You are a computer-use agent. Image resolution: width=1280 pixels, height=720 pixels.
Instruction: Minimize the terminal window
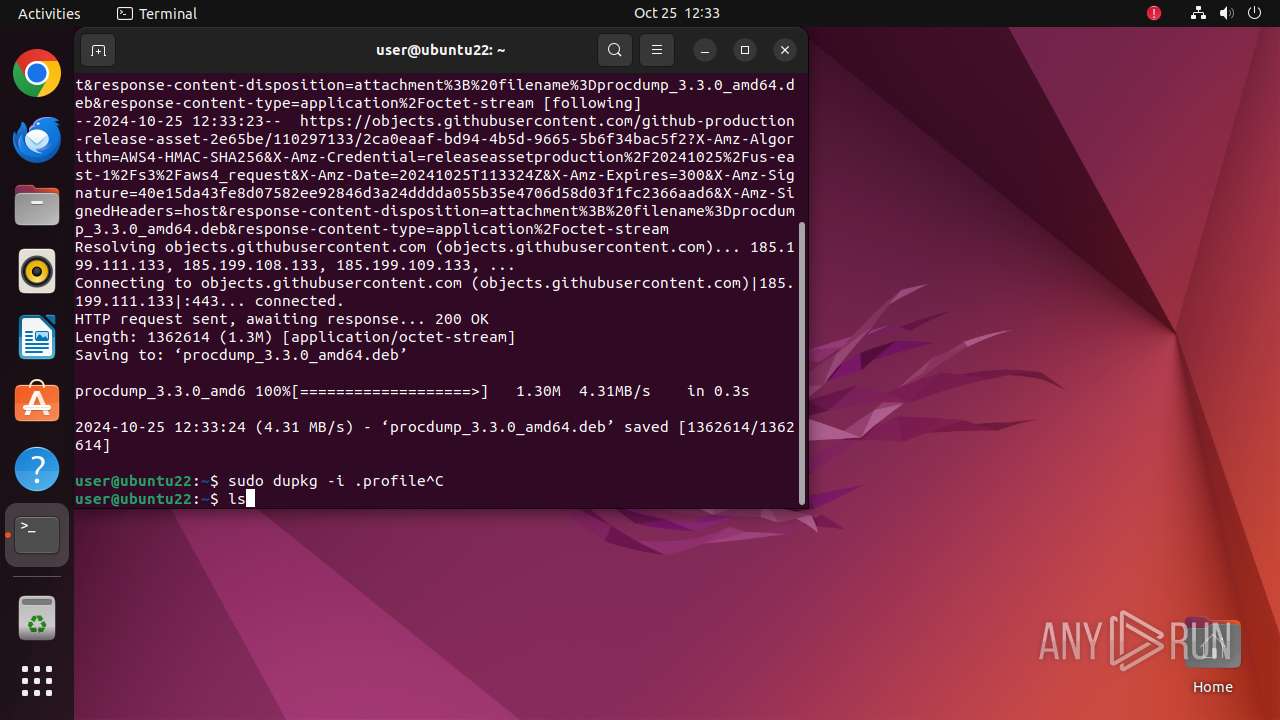point(705,50)
